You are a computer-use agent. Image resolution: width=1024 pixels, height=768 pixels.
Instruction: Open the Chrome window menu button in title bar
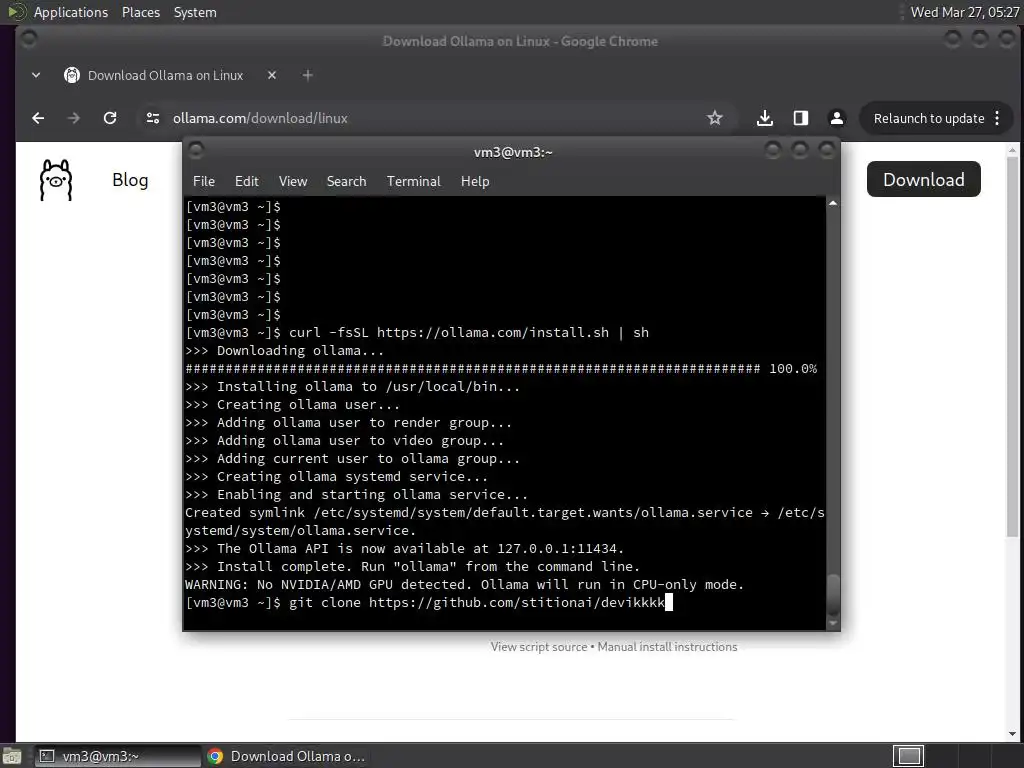tap(29, 40)
